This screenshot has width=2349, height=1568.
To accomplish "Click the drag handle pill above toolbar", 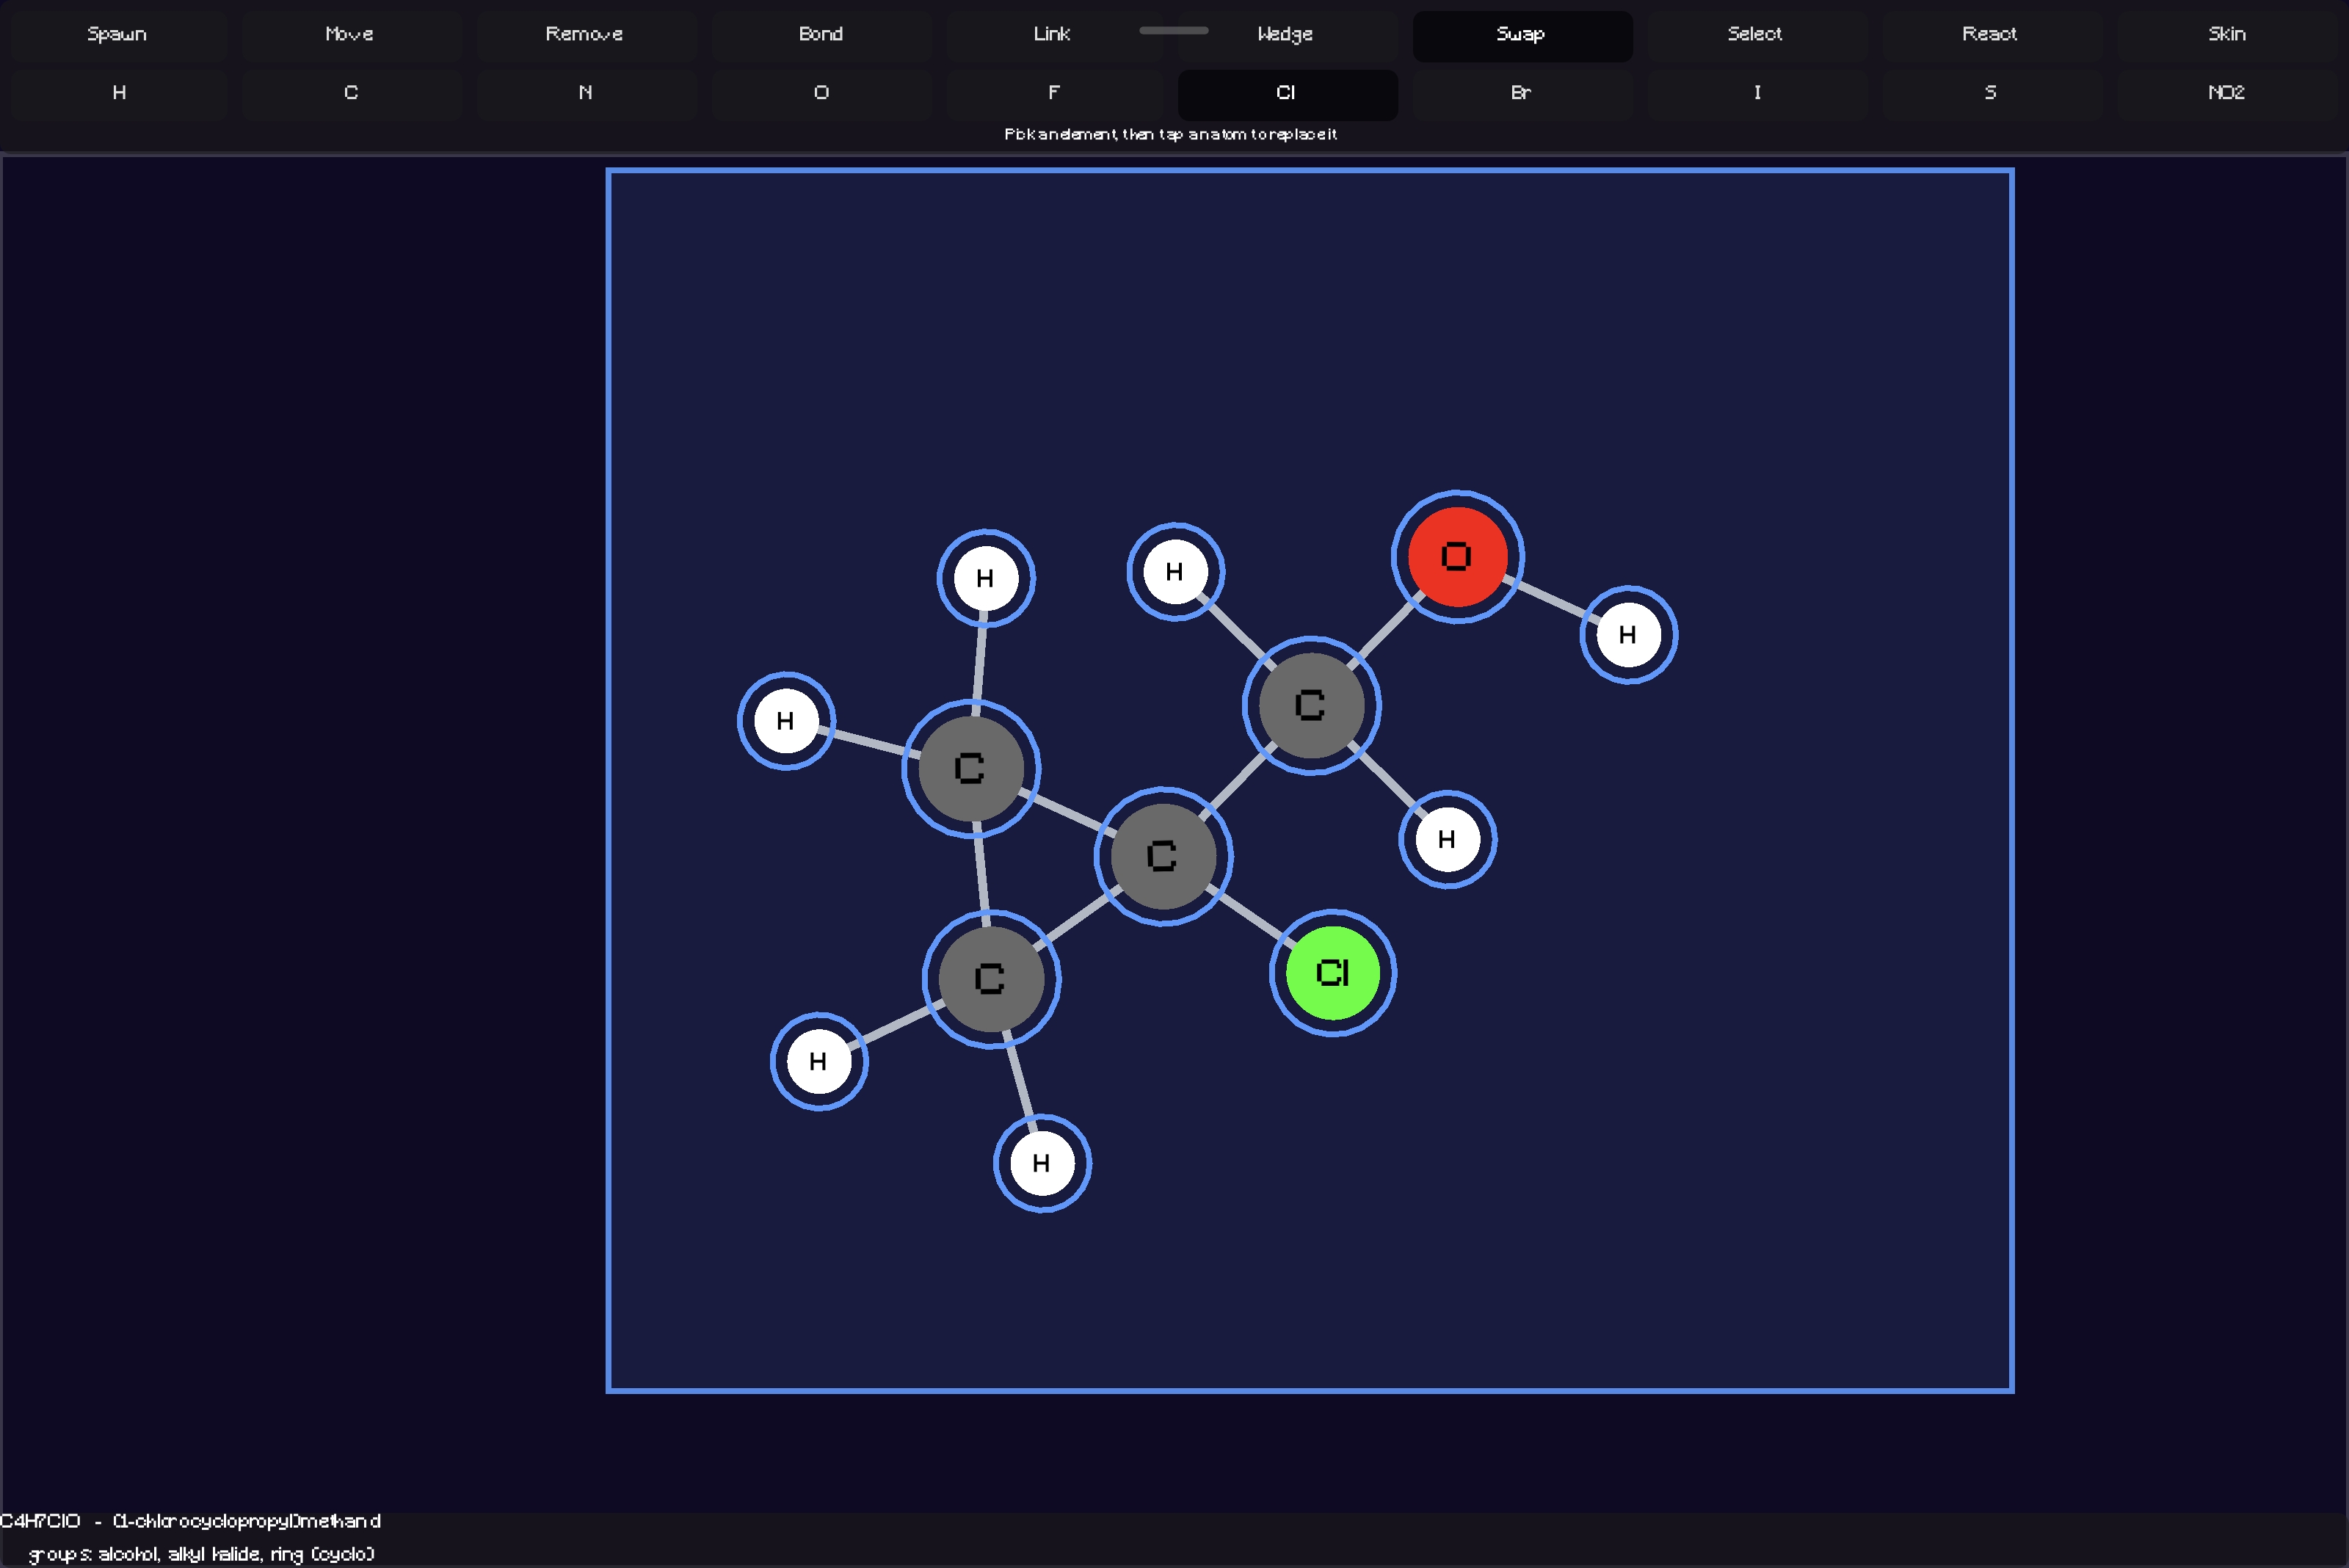I will pyautogui.click(x=1173, y=31).
